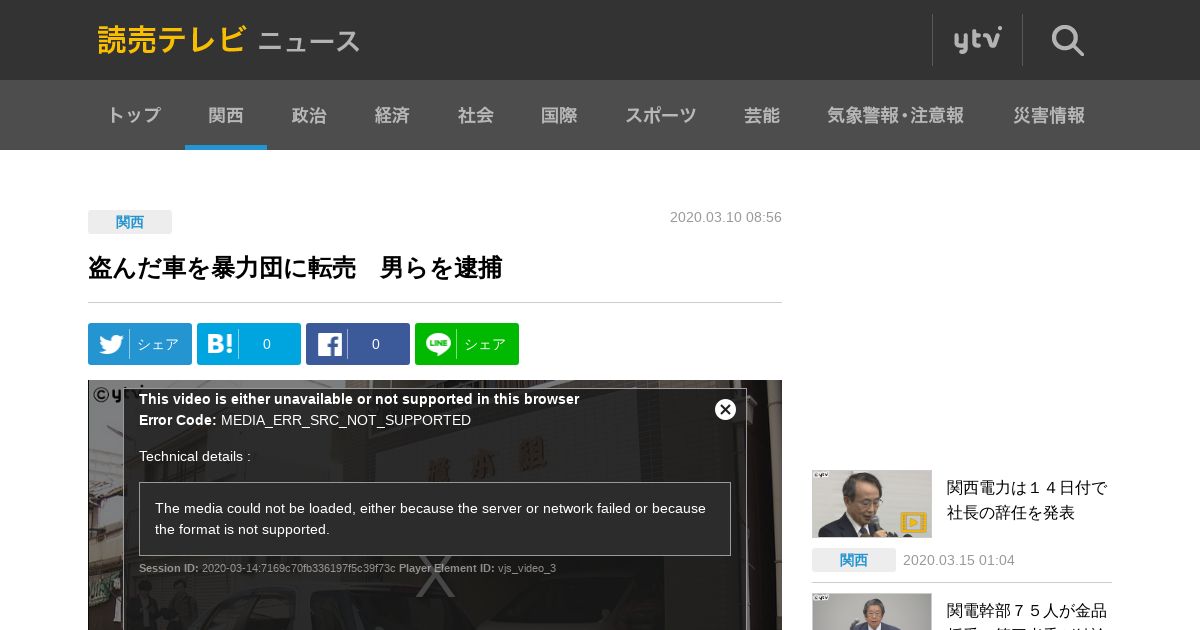1200x630 pixels.
Task: Click the date 2020.03.10 08:56
Action: pyautogui.click(x=726, y=217)
